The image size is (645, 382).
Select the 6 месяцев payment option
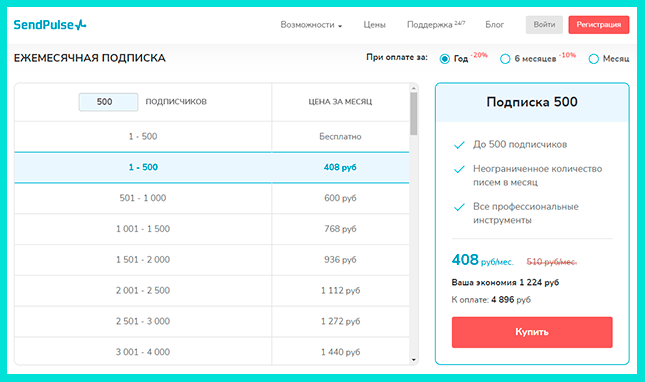coord(505,59)
